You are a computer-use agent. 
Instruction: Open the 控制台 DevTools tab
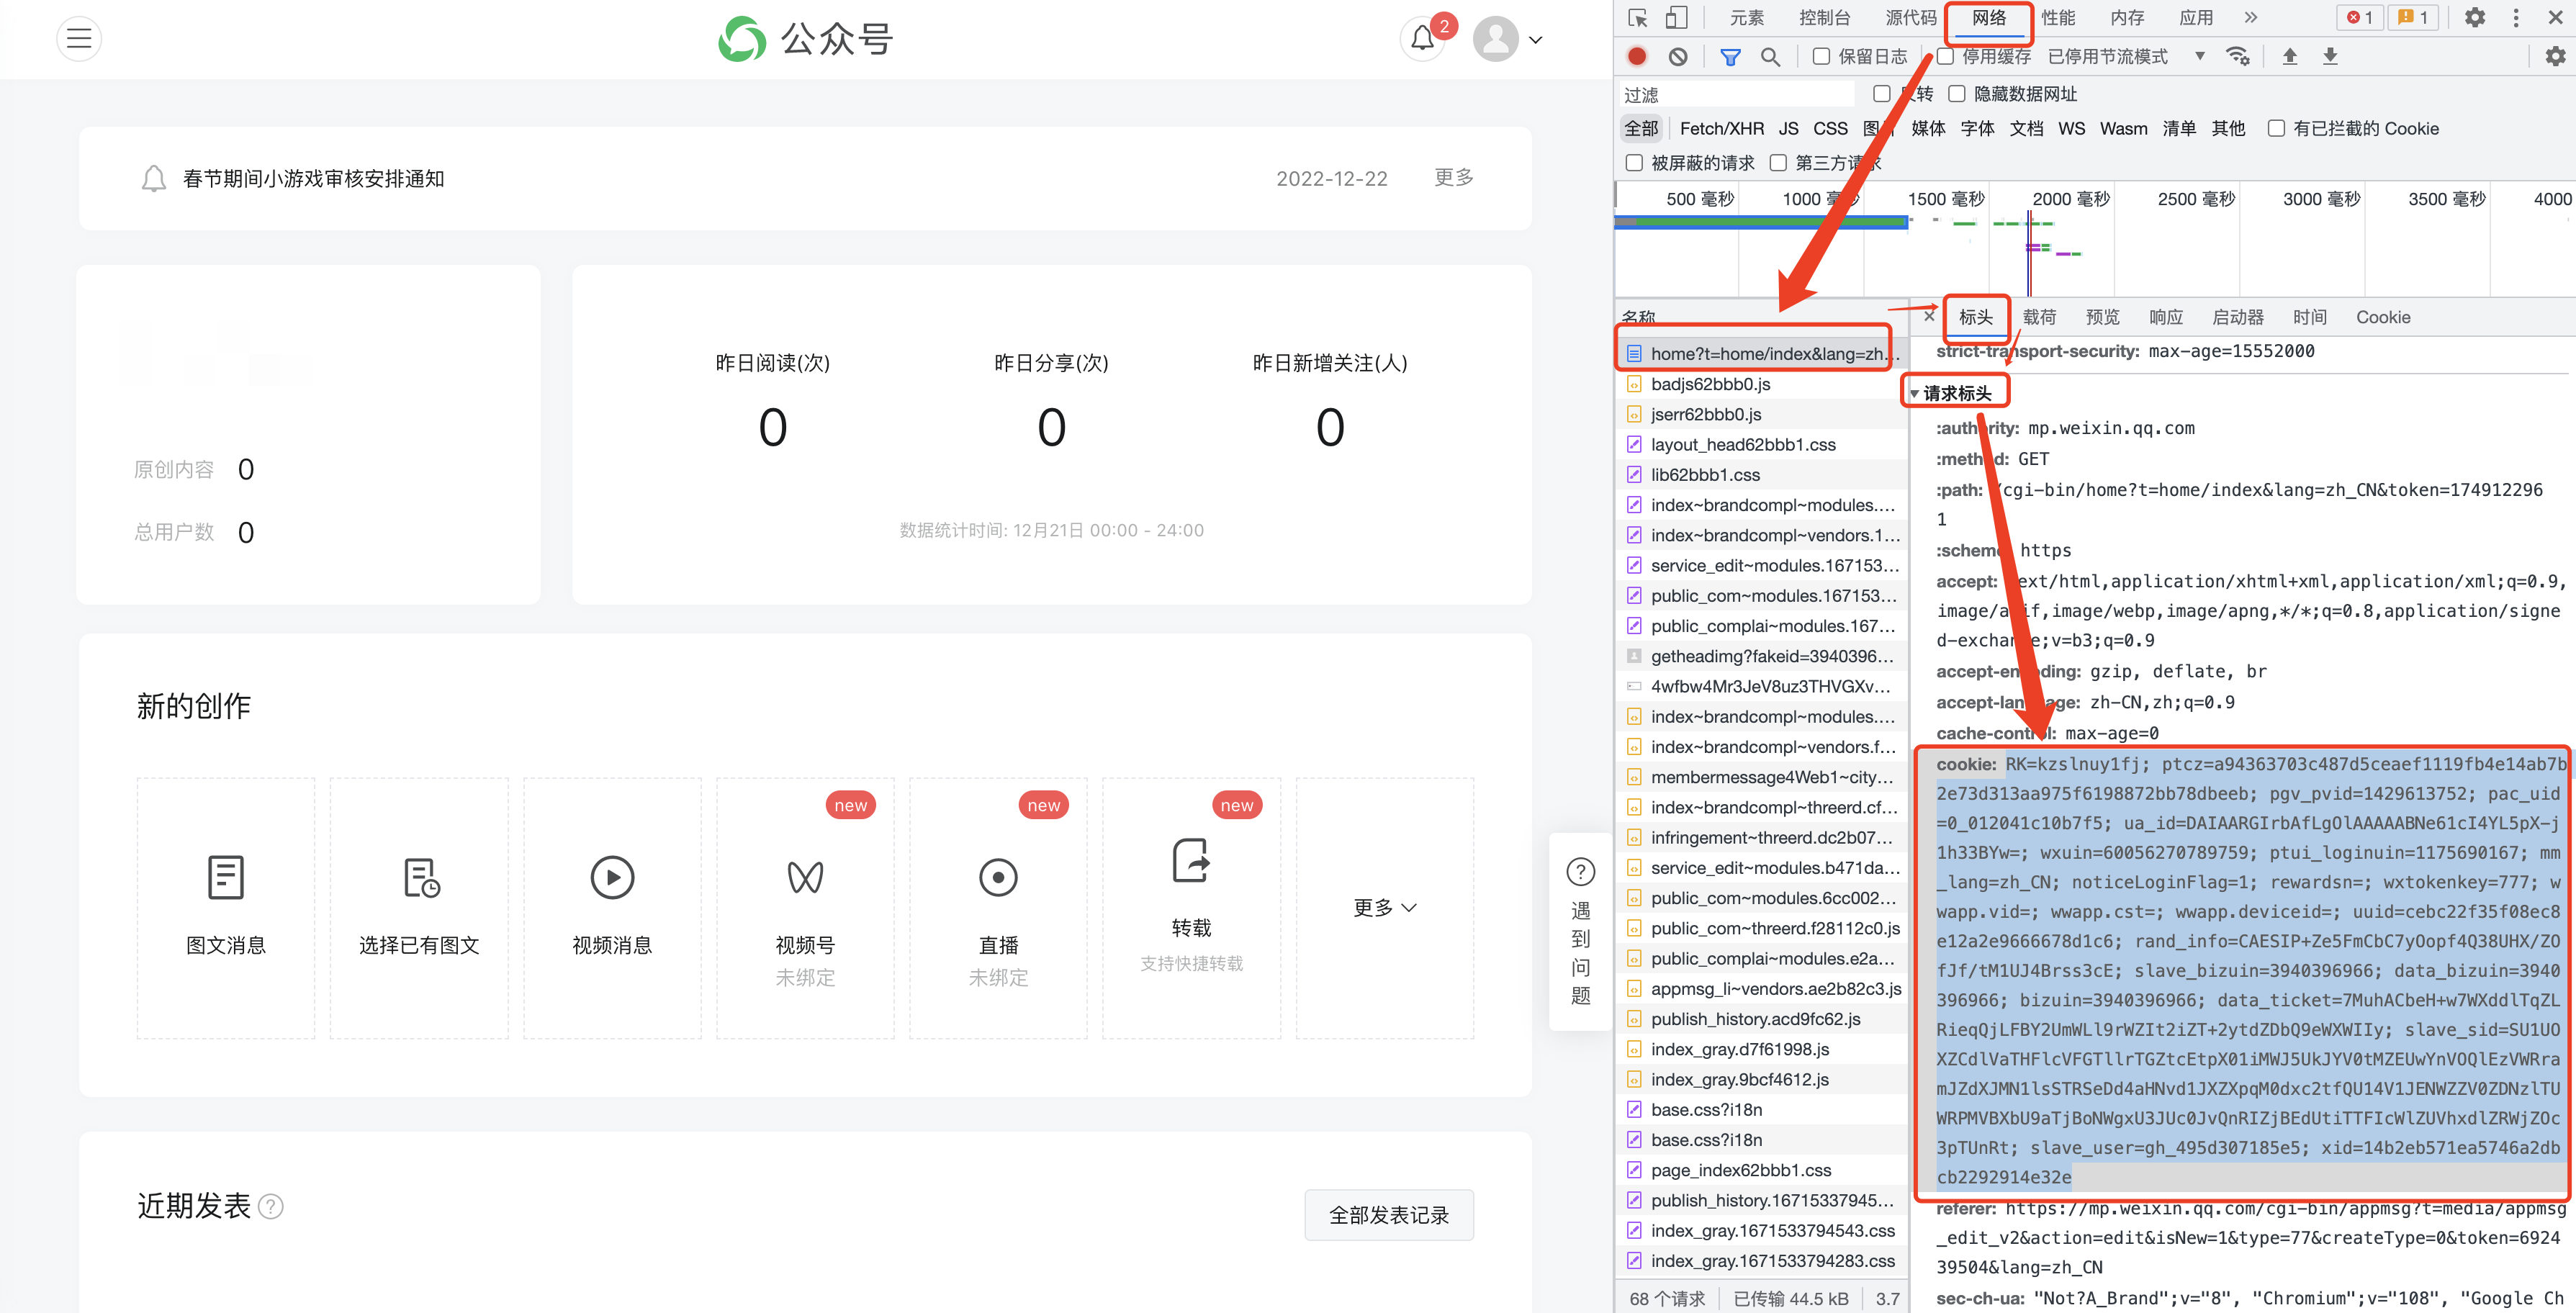[1824, 17]
